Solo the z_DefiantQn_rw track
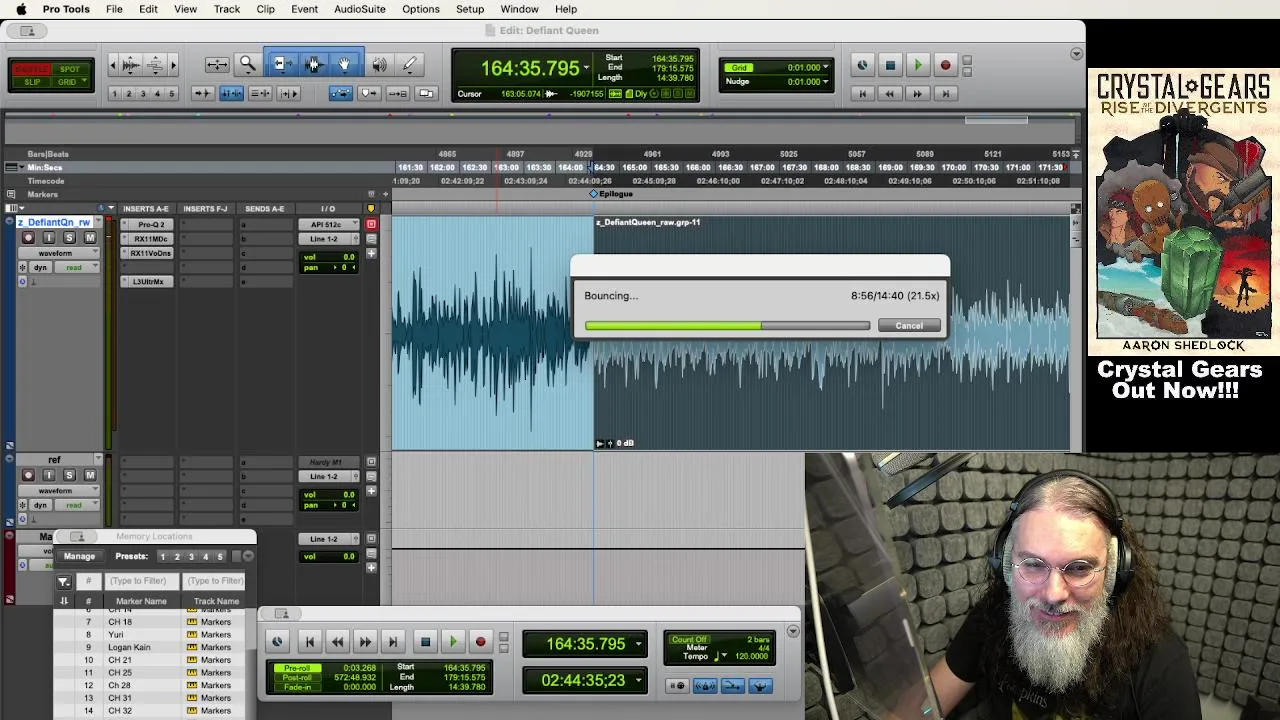This screenshot has width=1280, height=720. [x=69, y=238]
